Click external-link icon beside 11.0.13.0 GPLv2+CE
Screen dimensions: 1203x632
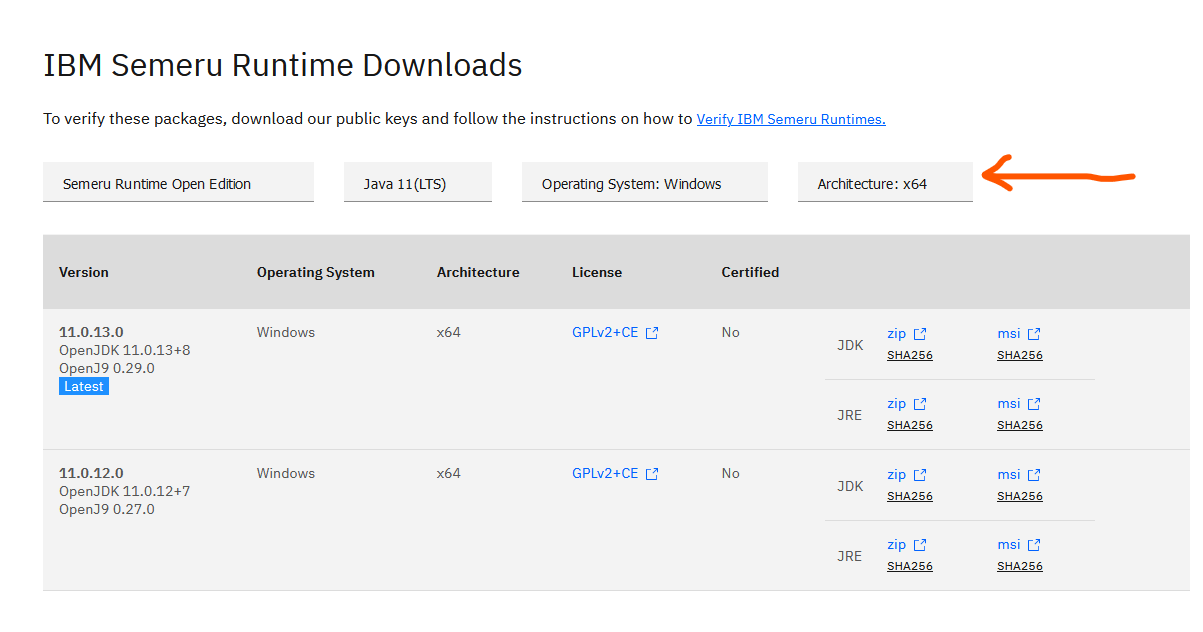click(652, 334)
